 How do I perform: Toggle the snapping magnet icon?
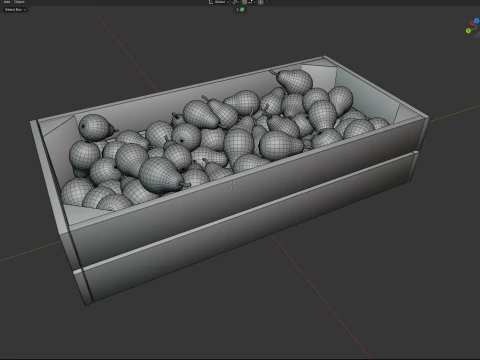pos(244,2)
